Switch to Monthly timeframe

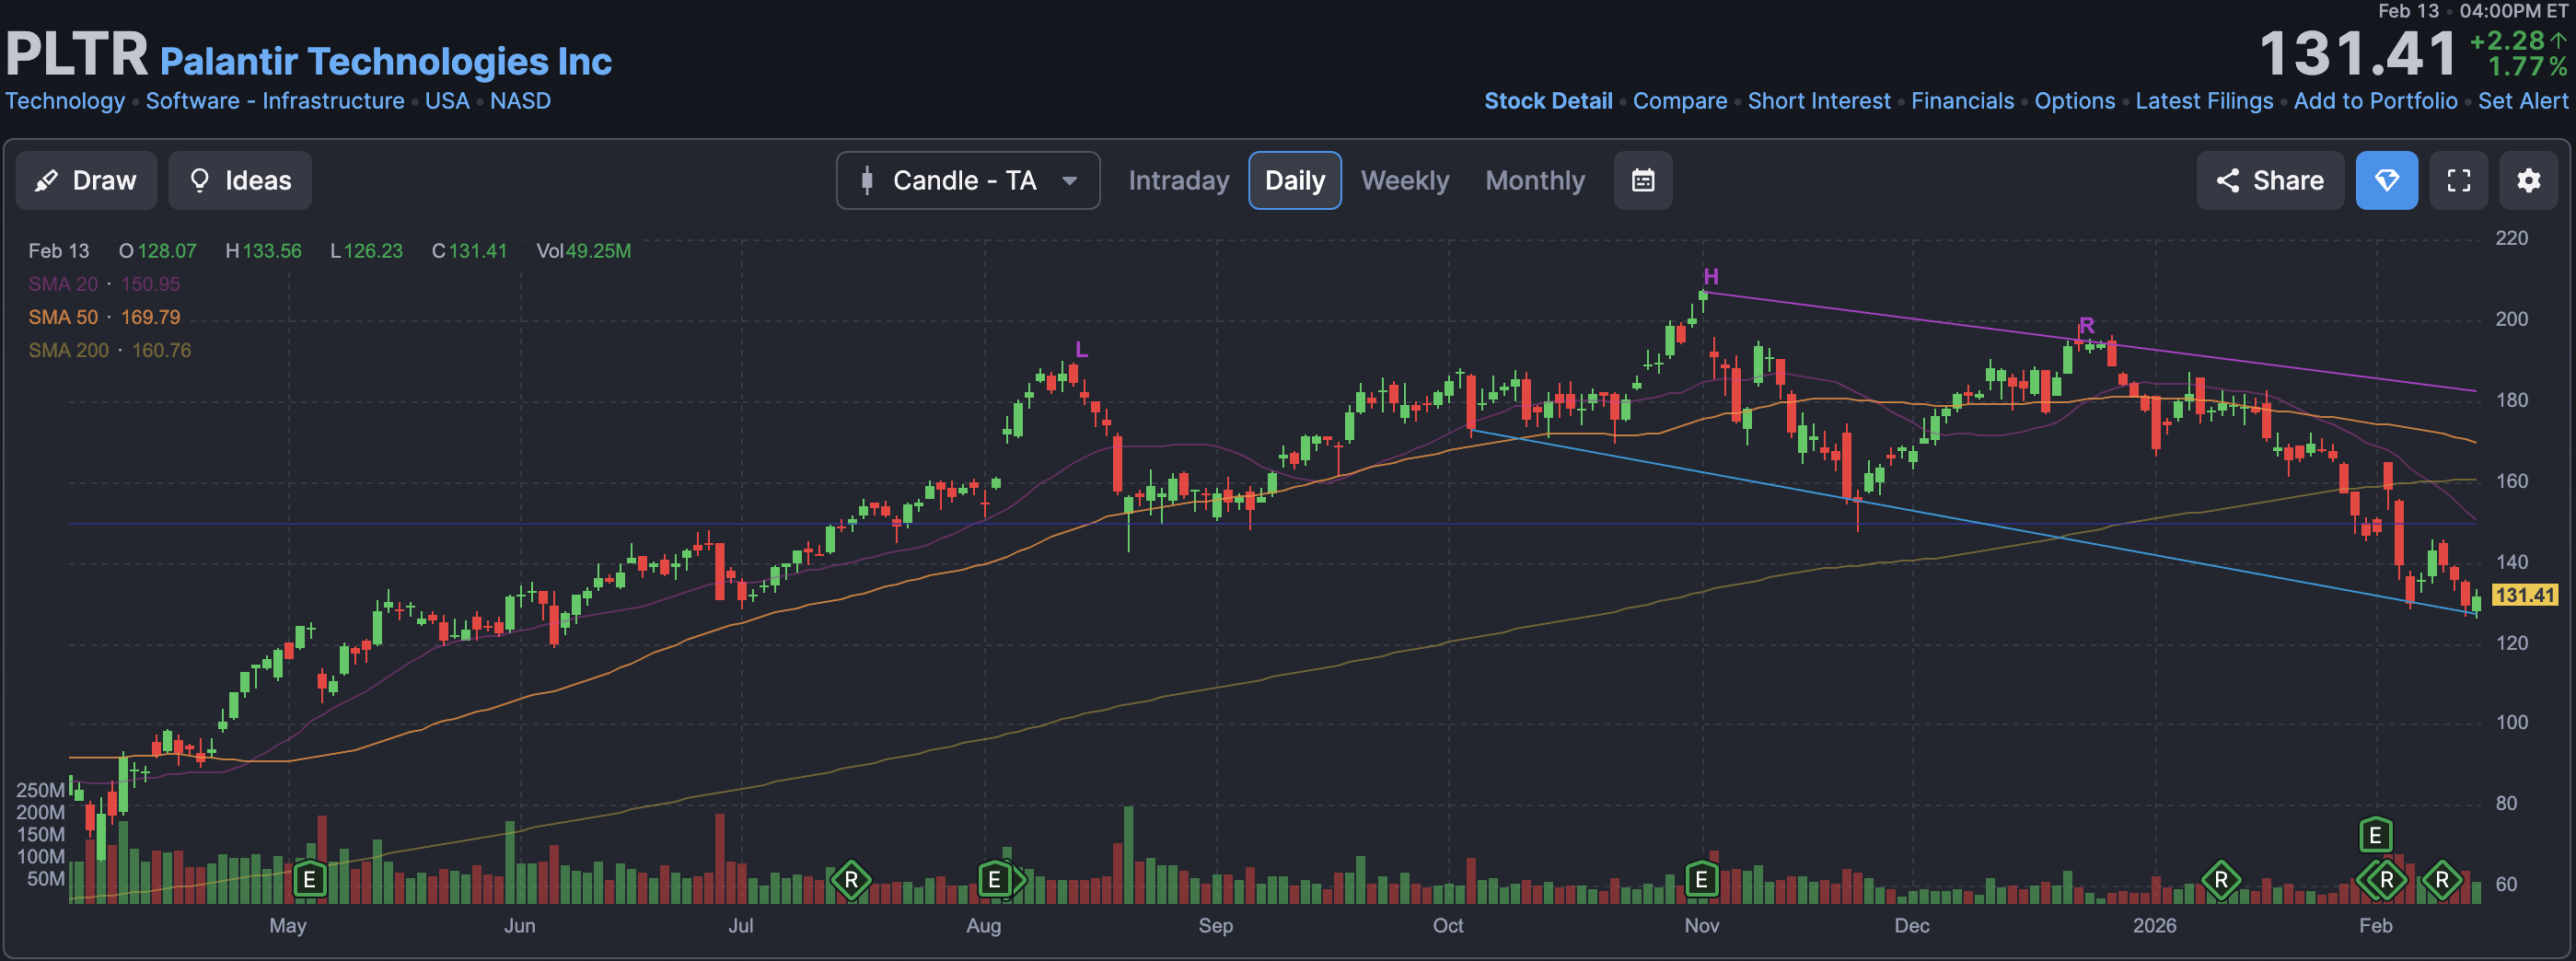(x=1535, y=180)
